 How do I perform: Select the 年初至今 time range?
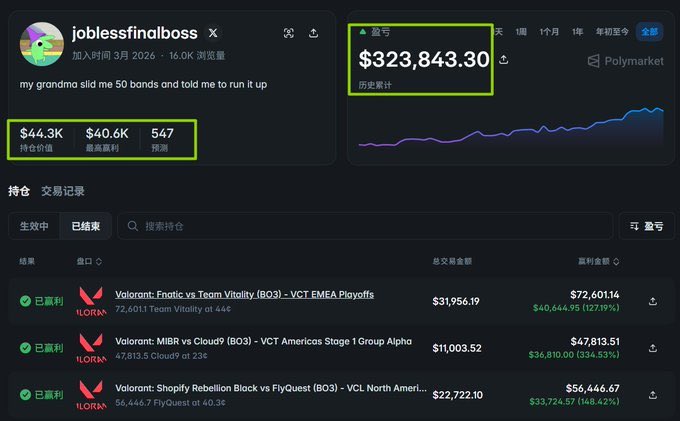(612, 32)
